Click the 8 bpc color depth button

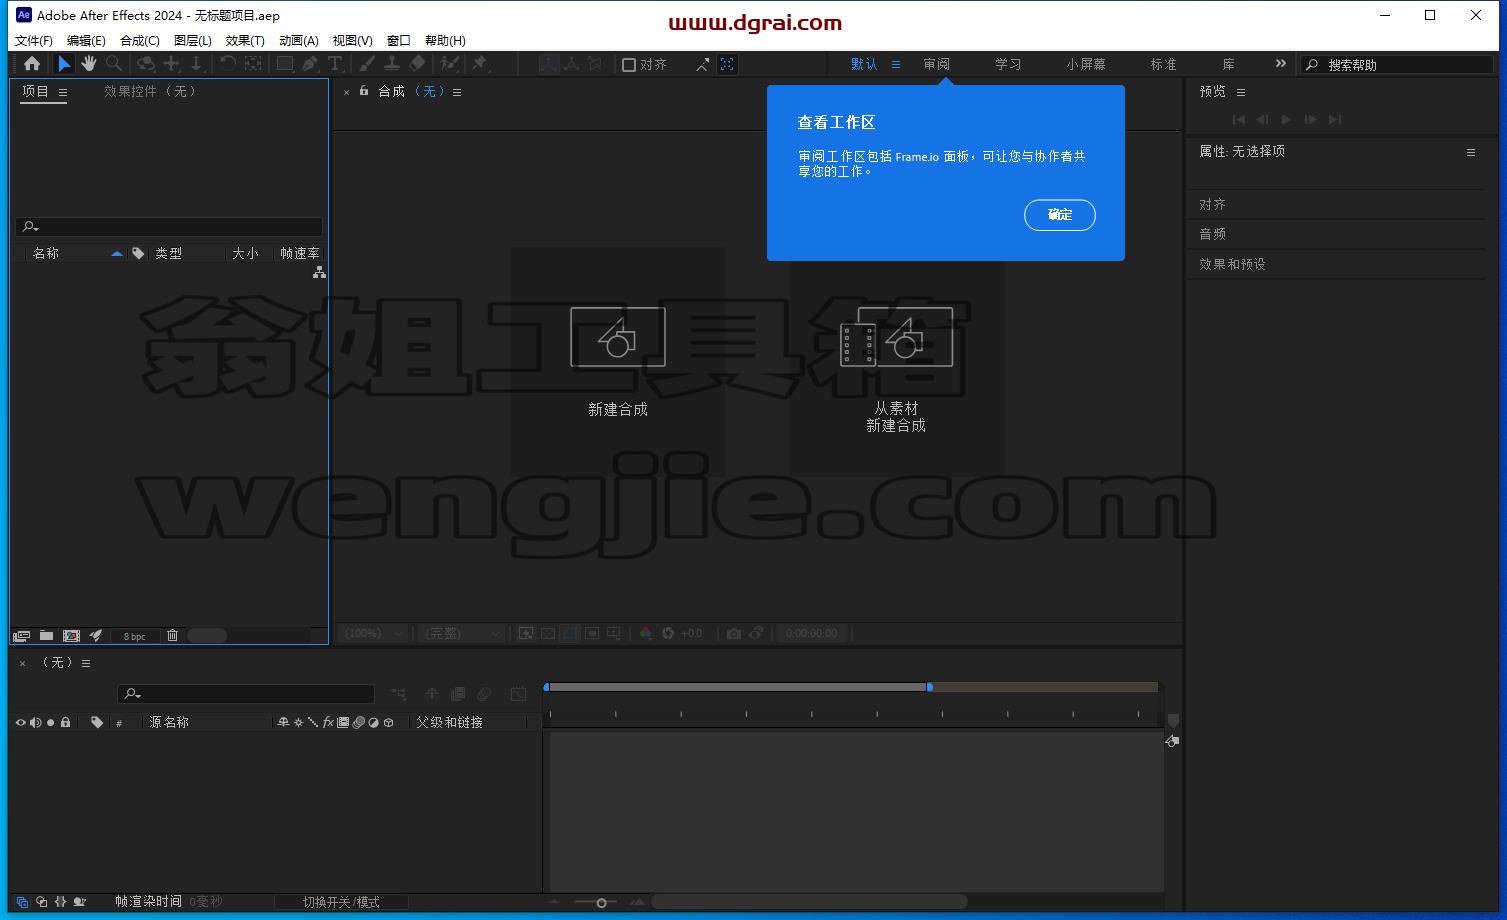click(134, 636)
